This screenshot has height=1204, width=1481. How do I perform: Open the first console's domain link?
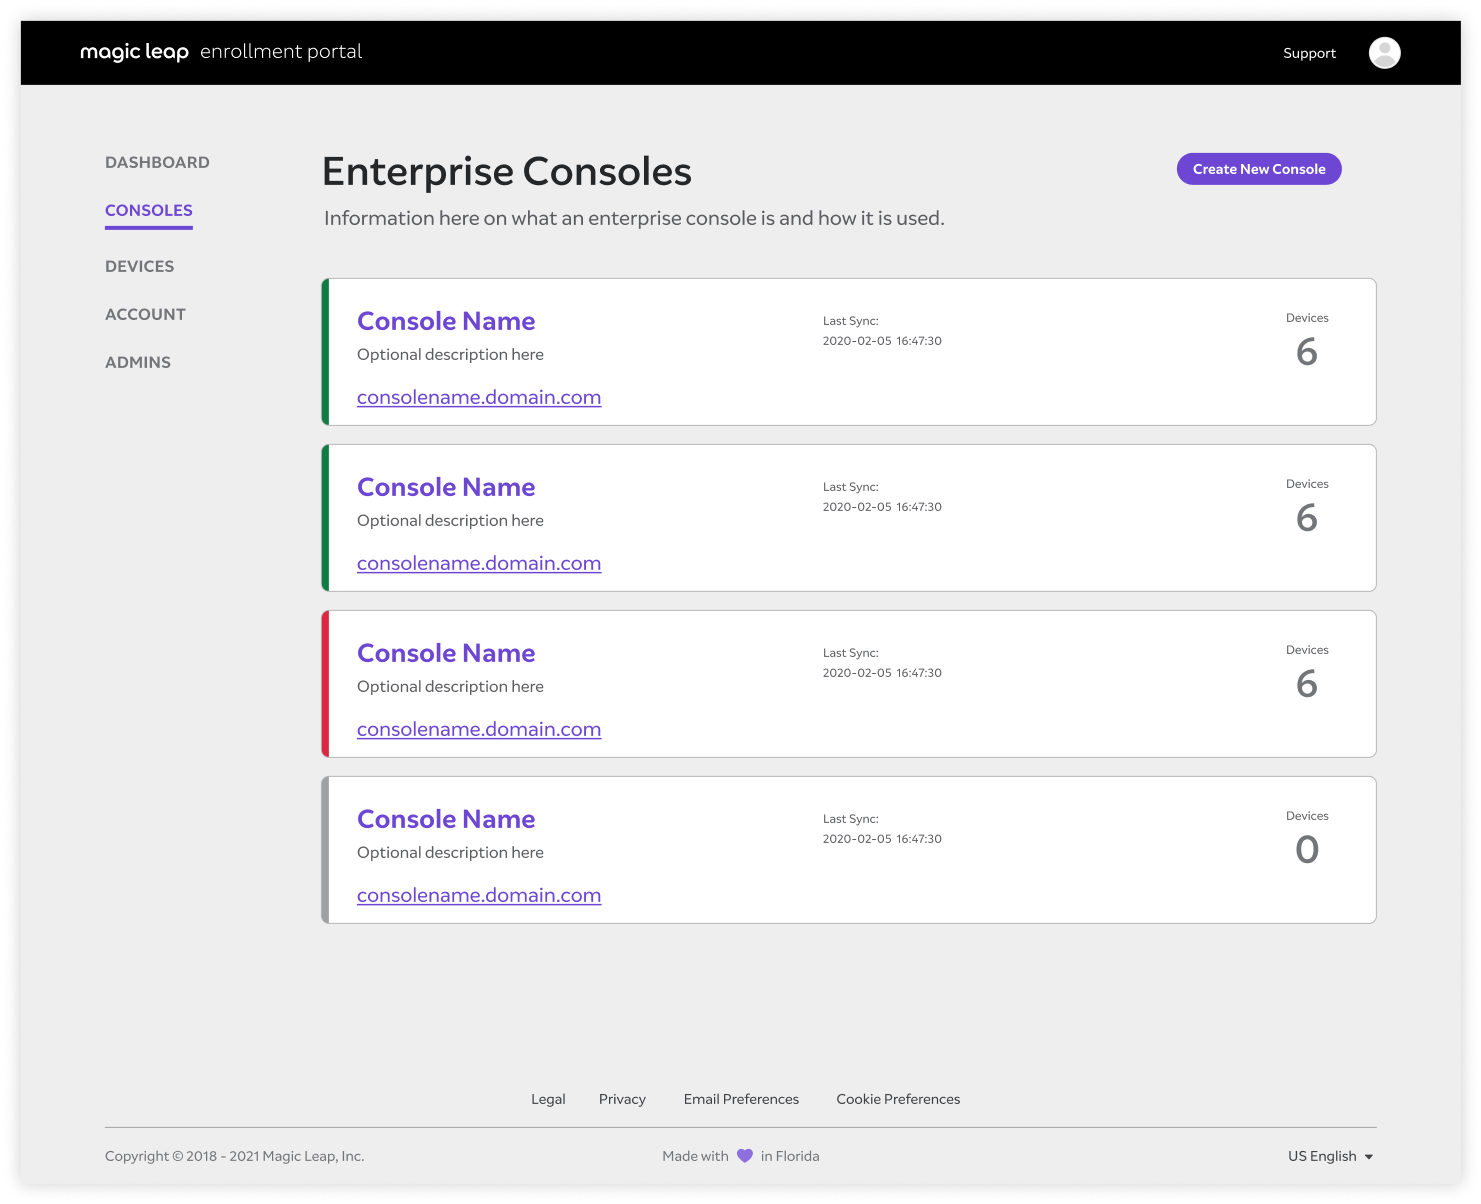click(479, 397)
